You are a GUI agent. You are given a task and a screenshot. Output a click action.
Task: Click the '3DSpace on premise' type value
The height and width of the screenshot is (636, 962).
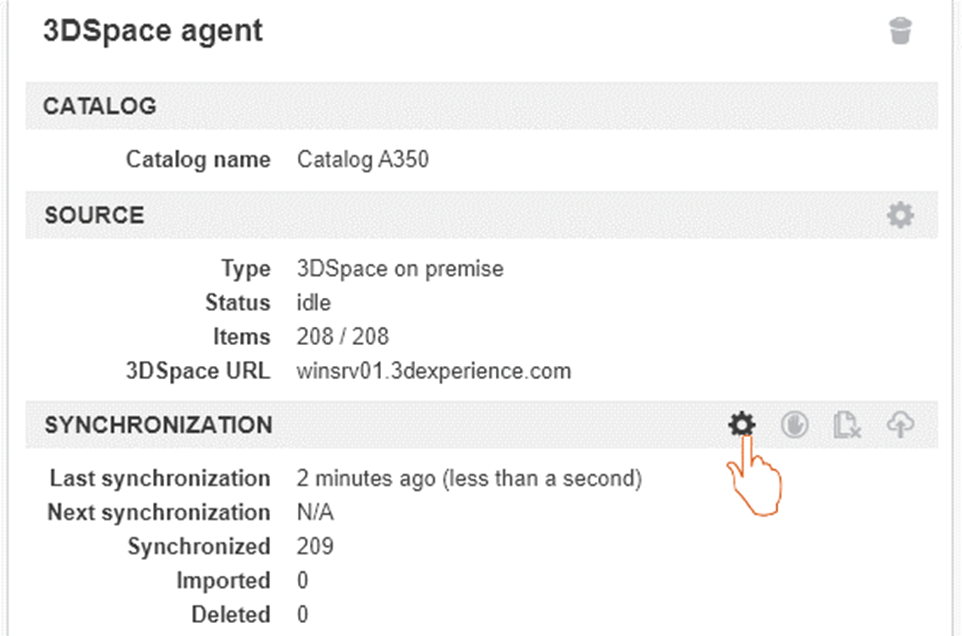(x=400, y=269)
